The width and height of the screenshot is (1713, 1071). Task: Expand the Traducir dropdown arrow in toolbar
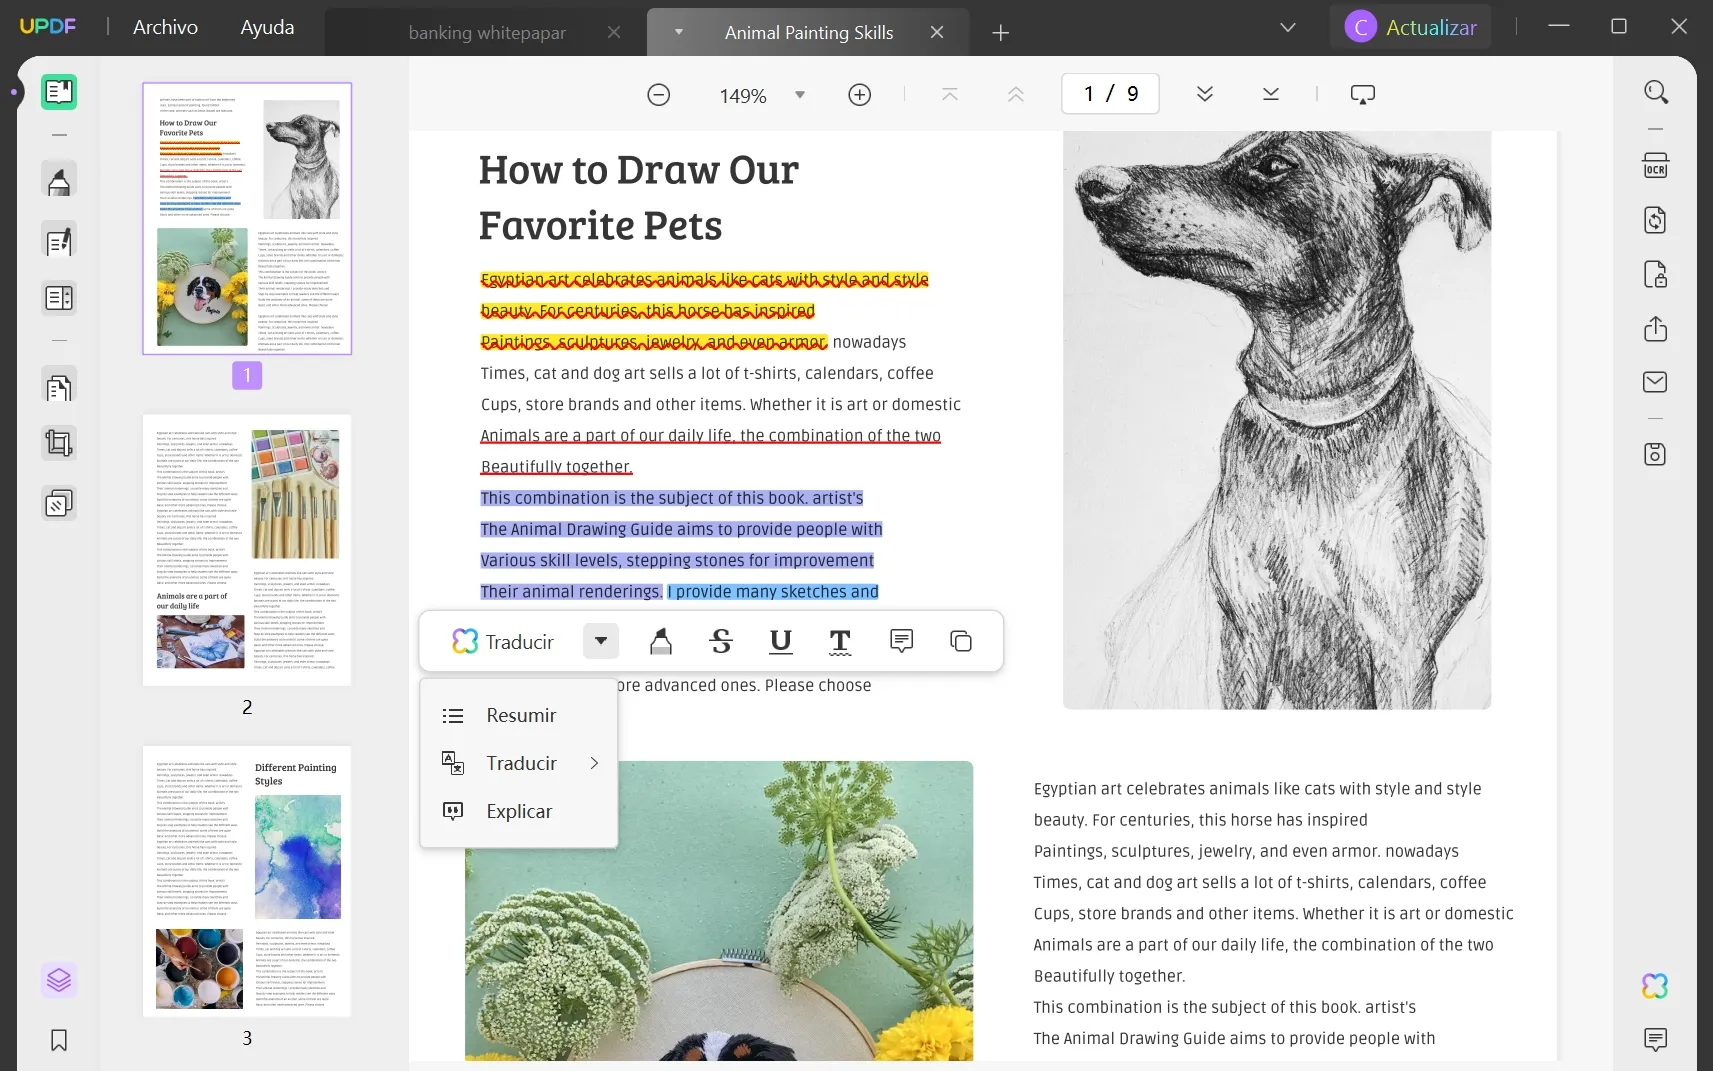(601, 641)
